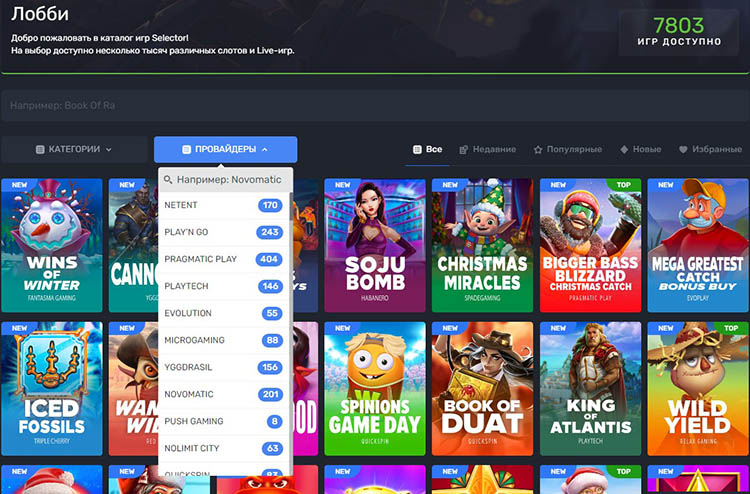The height and width of the screenshot is (494, 750).
Task: Open Bigger Bass Blizzard Christmas Catch
Action: (x=590, y=245)
